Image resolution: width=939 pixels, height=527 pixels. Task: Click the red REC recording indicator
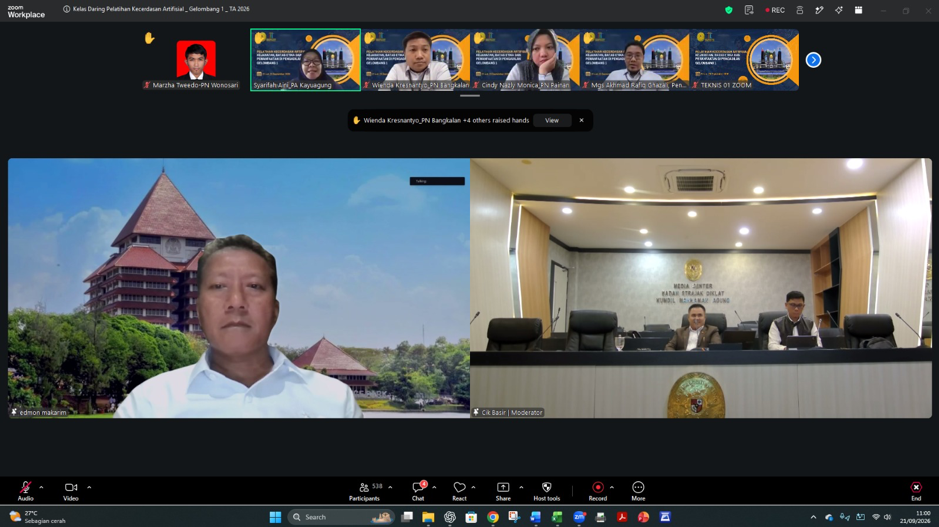point(775,10)
